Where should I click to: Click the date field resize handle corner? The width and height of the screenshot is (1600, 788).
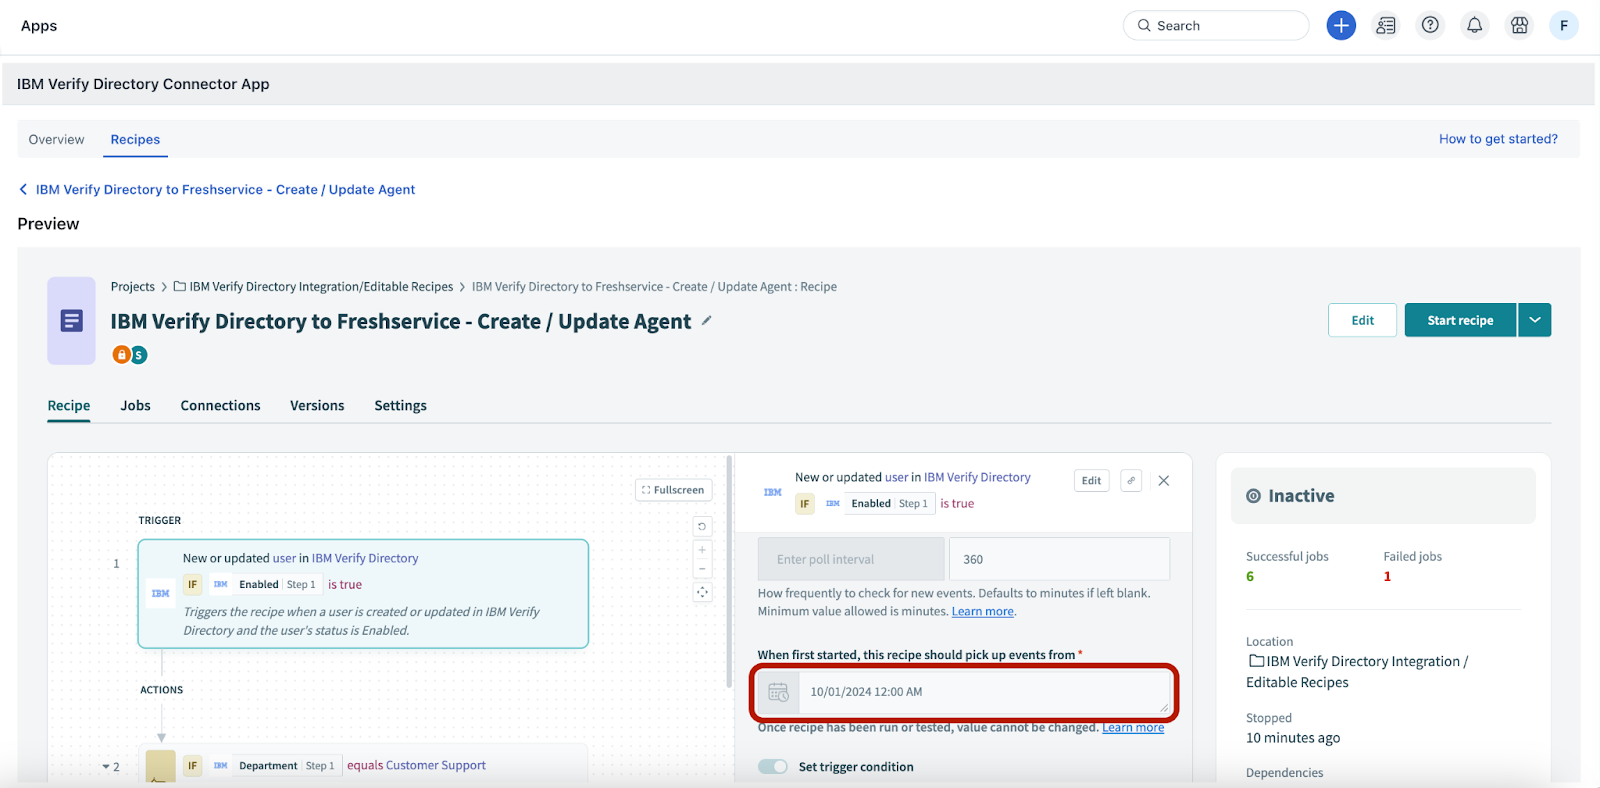[1164, 707]
